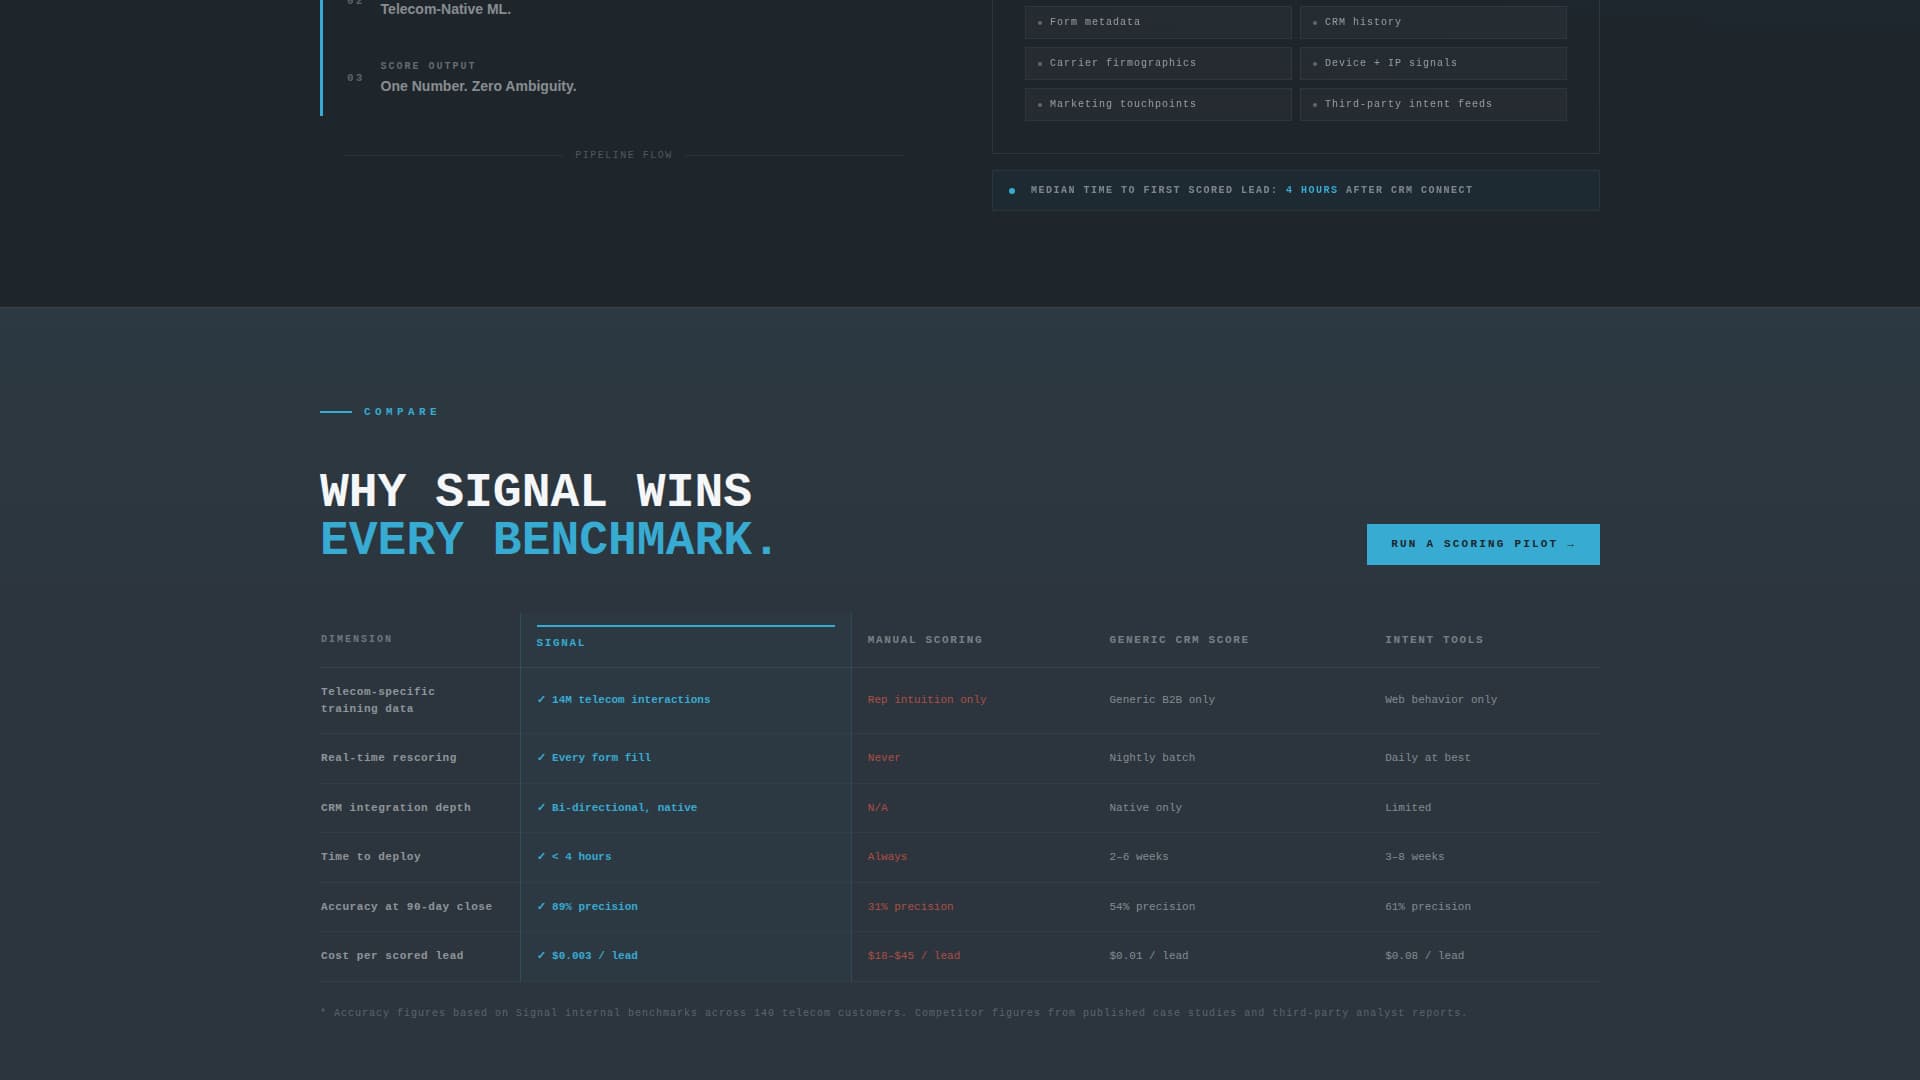Select the Carrier firmographics chip

pyautogui.click(x=1158, y=63)
